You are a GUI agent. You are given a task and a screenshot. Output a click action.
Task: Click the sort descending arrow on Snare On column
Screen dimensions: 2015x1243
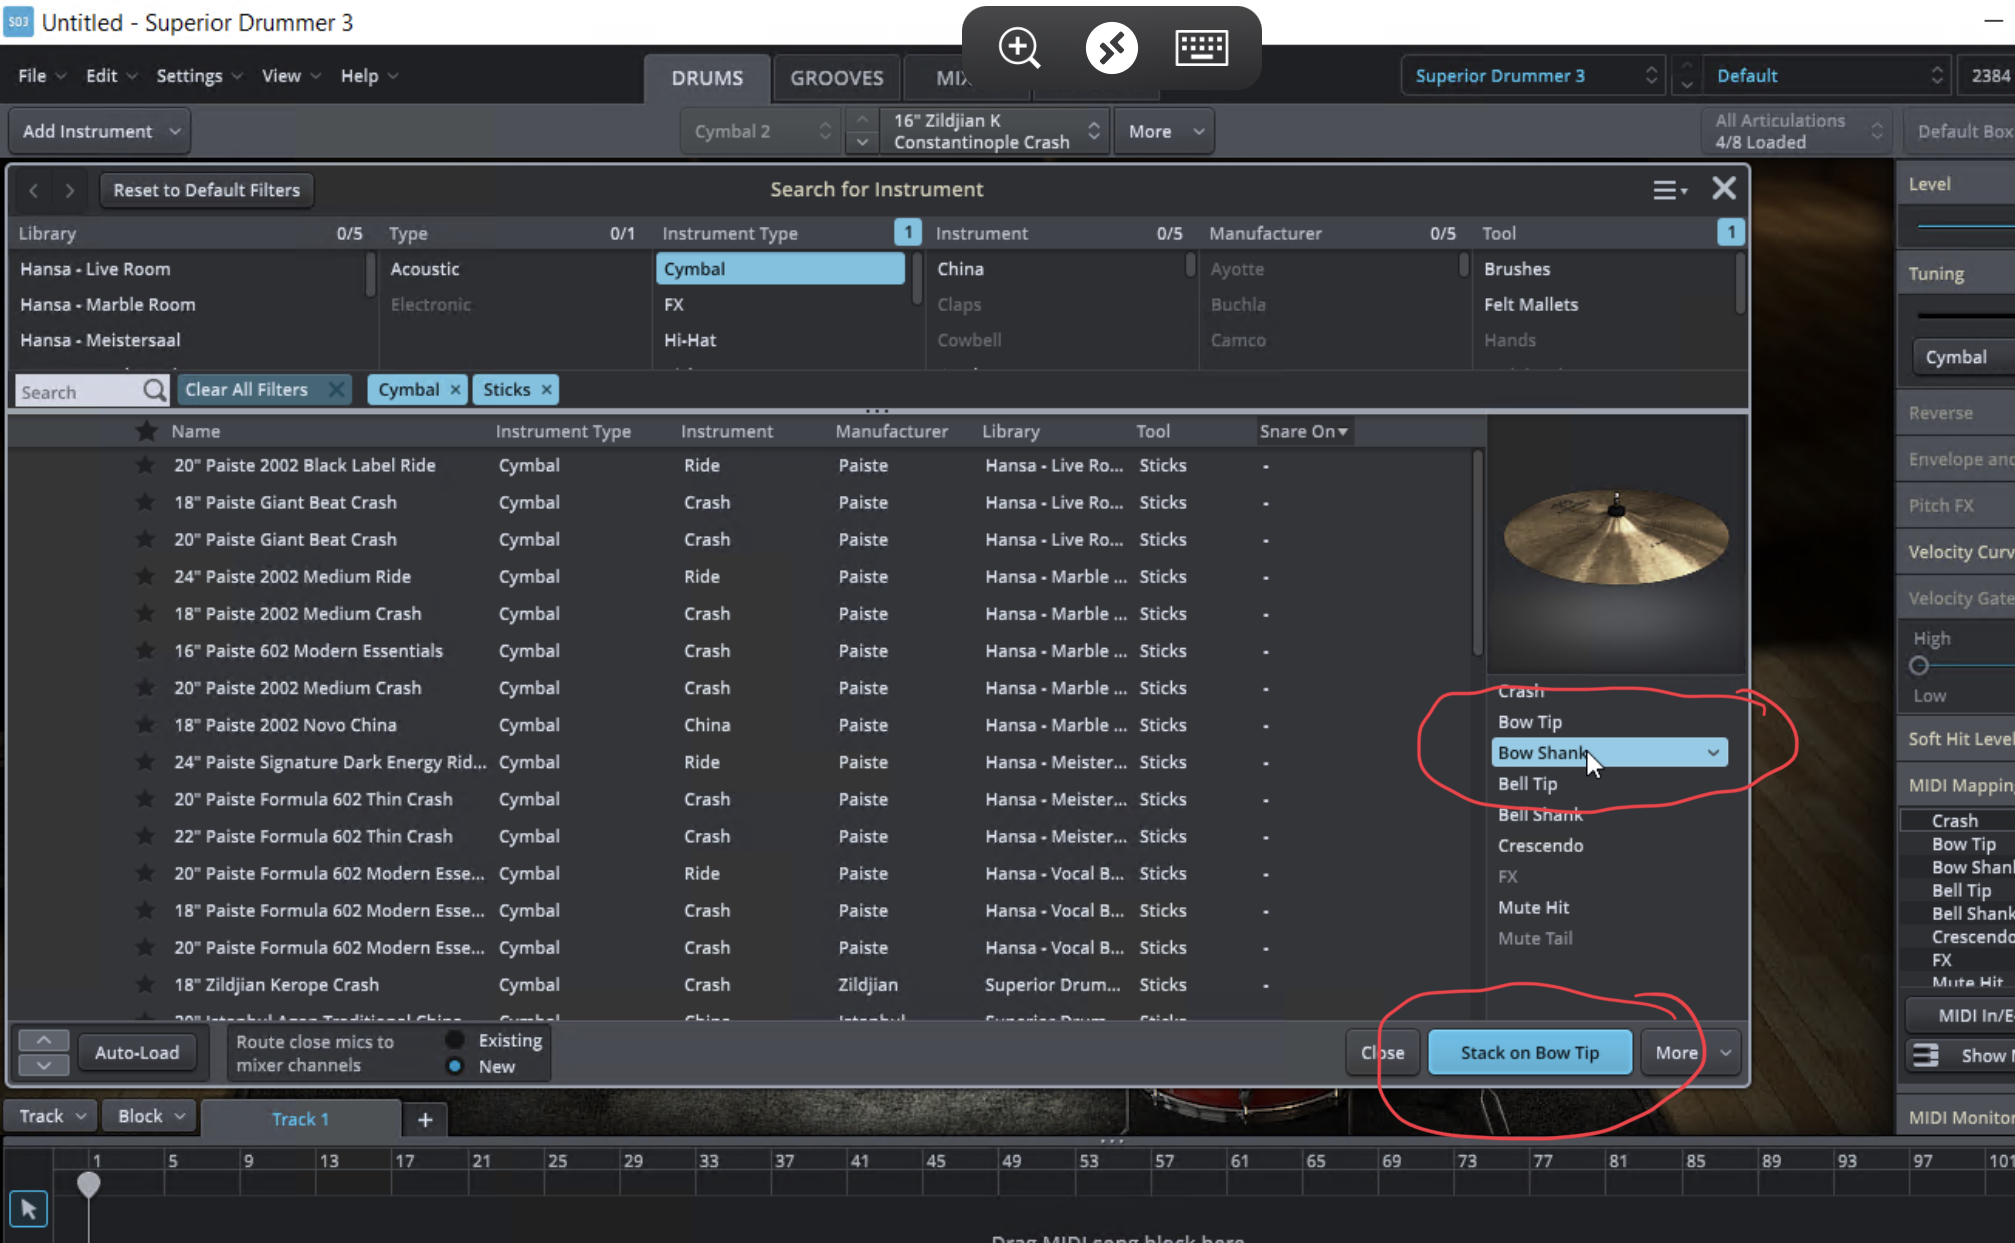(1340, 432)
